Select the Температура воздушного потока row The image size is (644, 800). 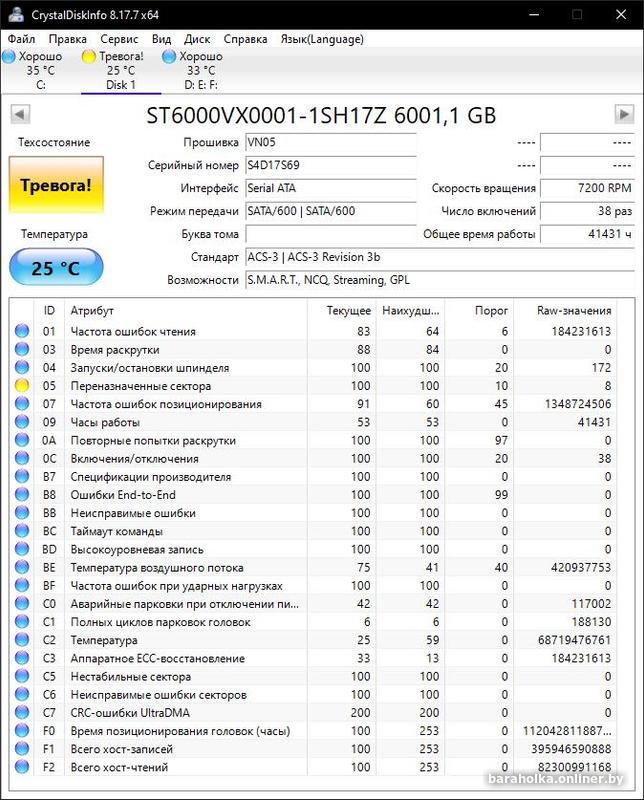click(x=313, y=567)
